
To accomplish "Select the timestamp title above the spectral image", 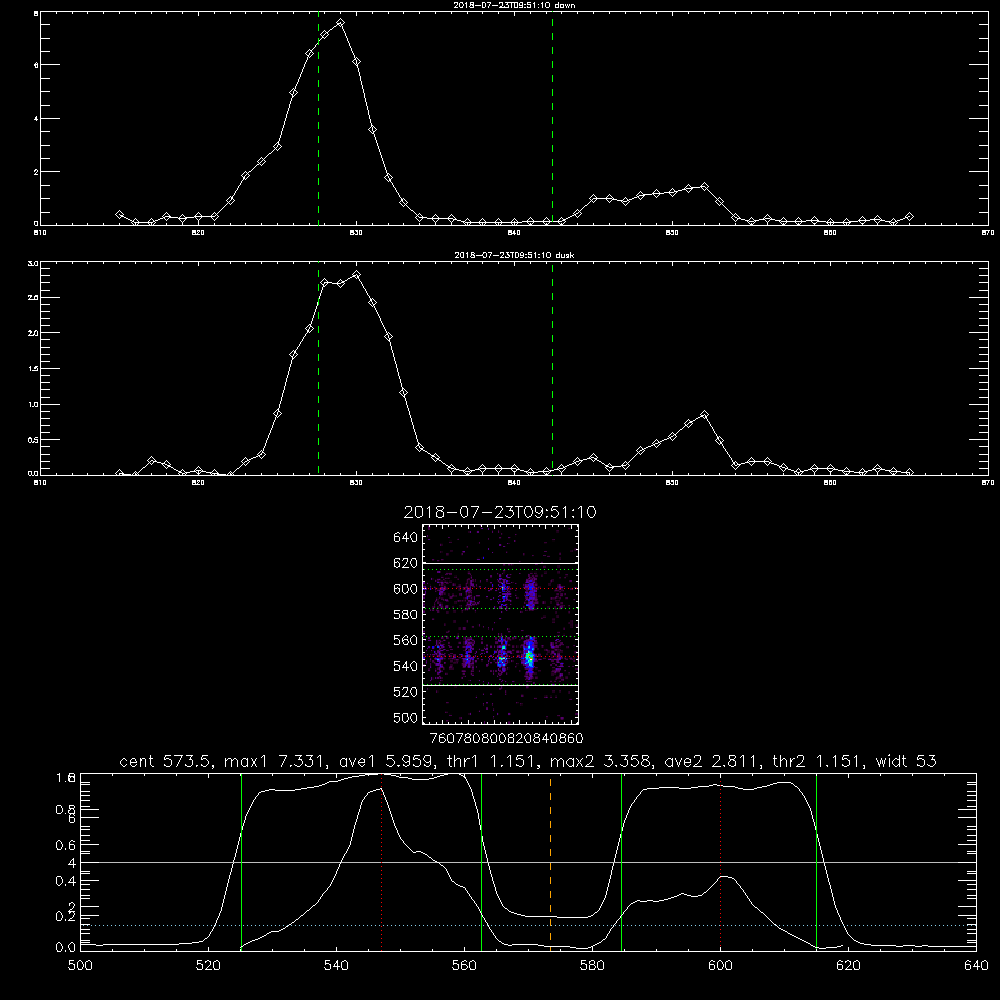I will click(500, 512).
